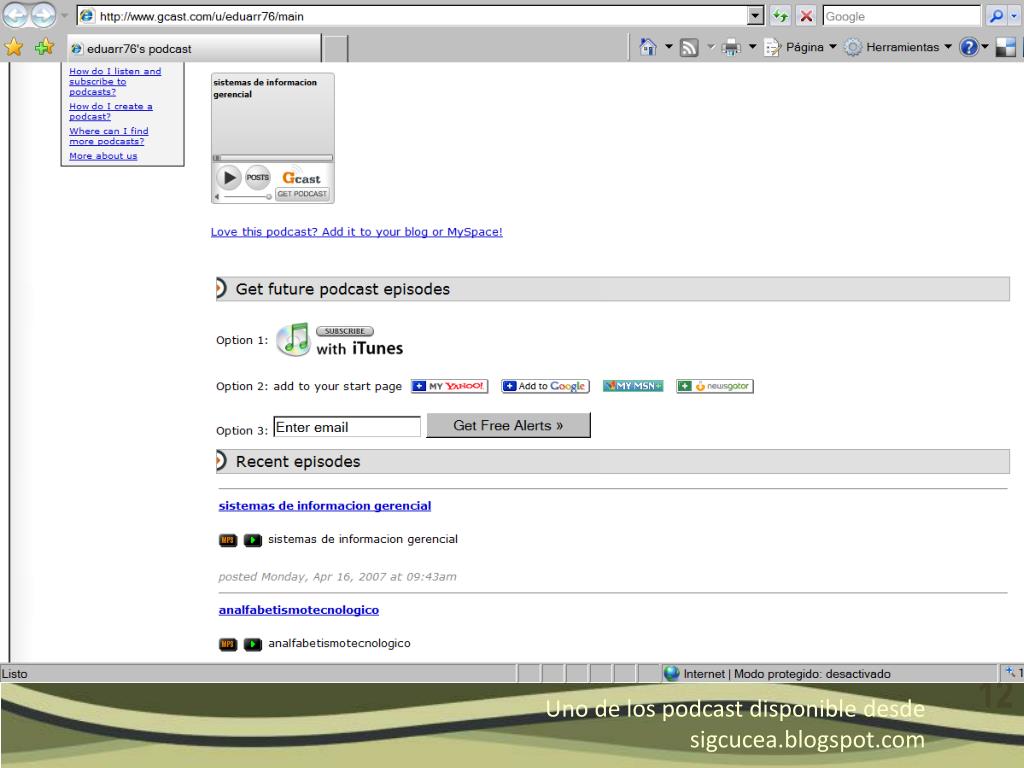Click the GET PODCAST button in player

302,194
